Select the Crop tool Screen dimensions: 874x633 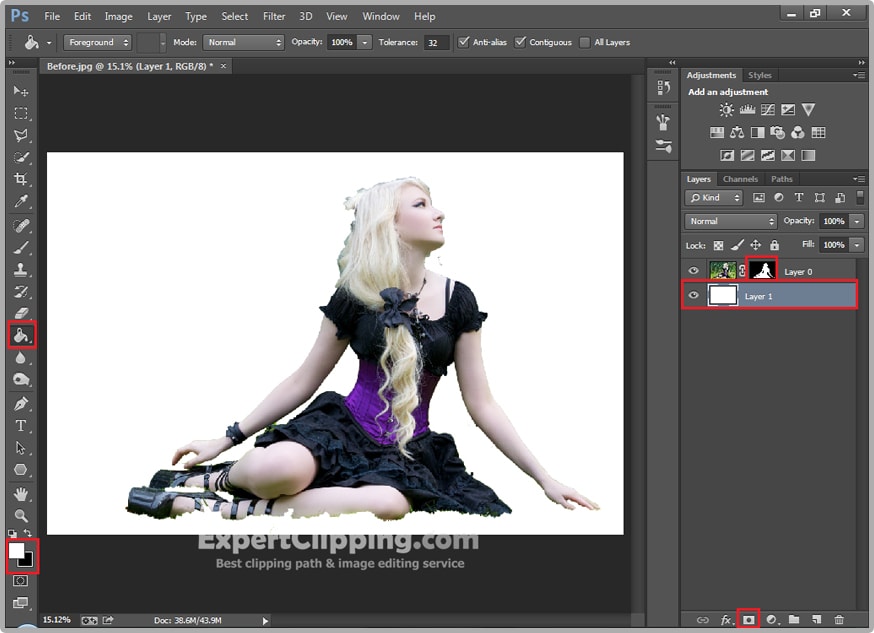point(21,180)
